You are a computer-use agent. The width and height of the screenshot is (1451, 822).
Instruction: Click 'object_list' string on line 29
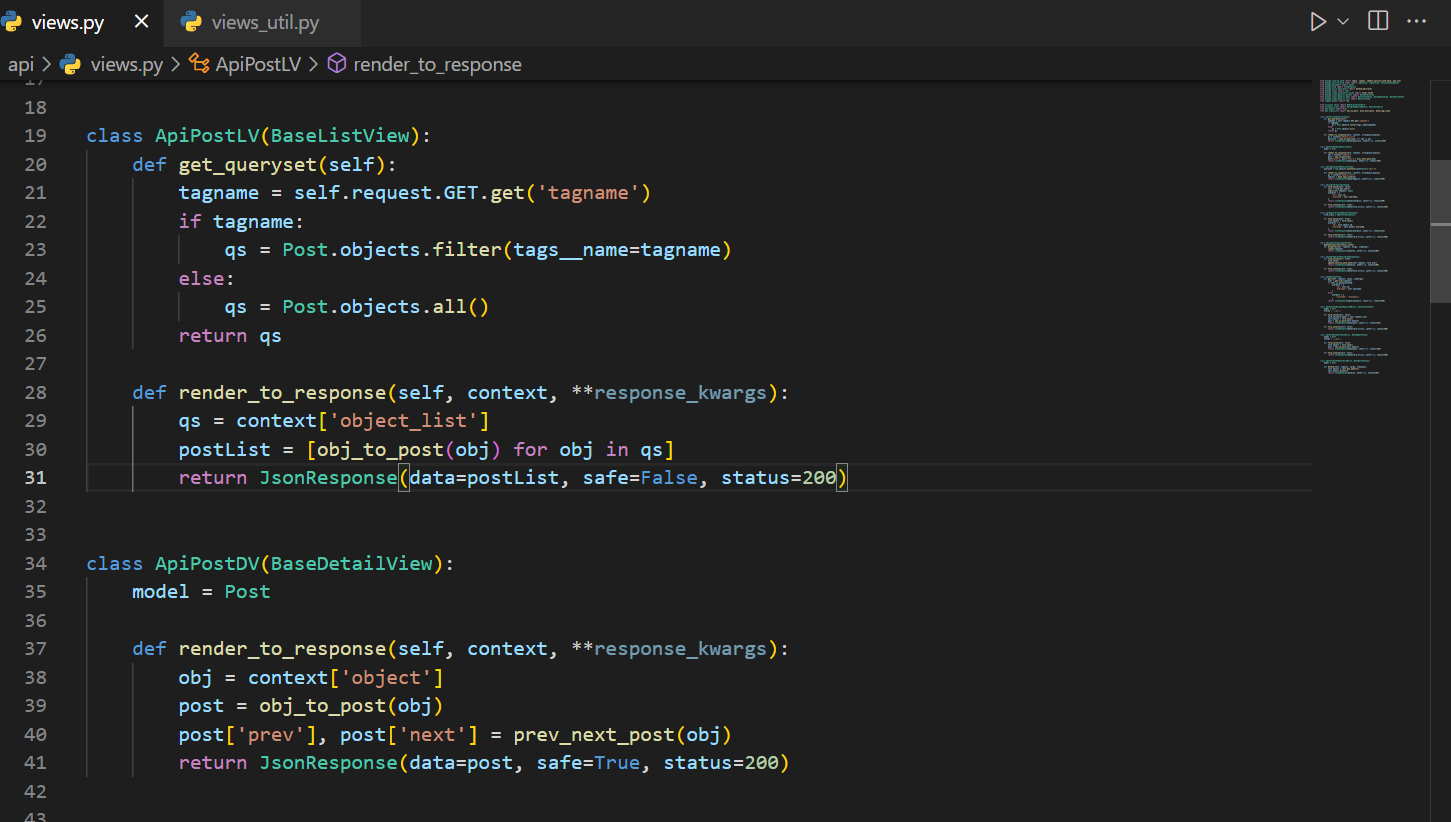pyautogui.click(x=409, y=420)
